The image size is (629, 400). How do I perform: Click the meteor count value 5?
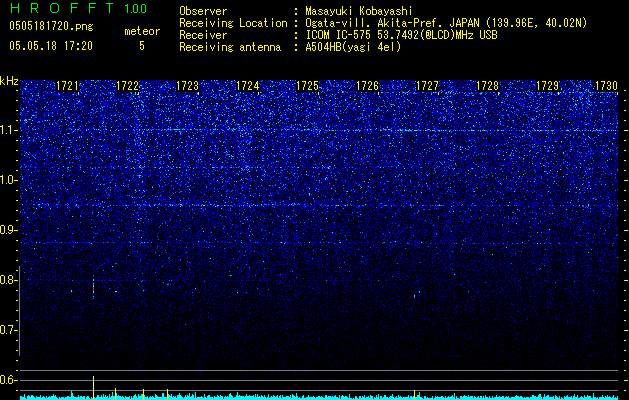(142, 46)
